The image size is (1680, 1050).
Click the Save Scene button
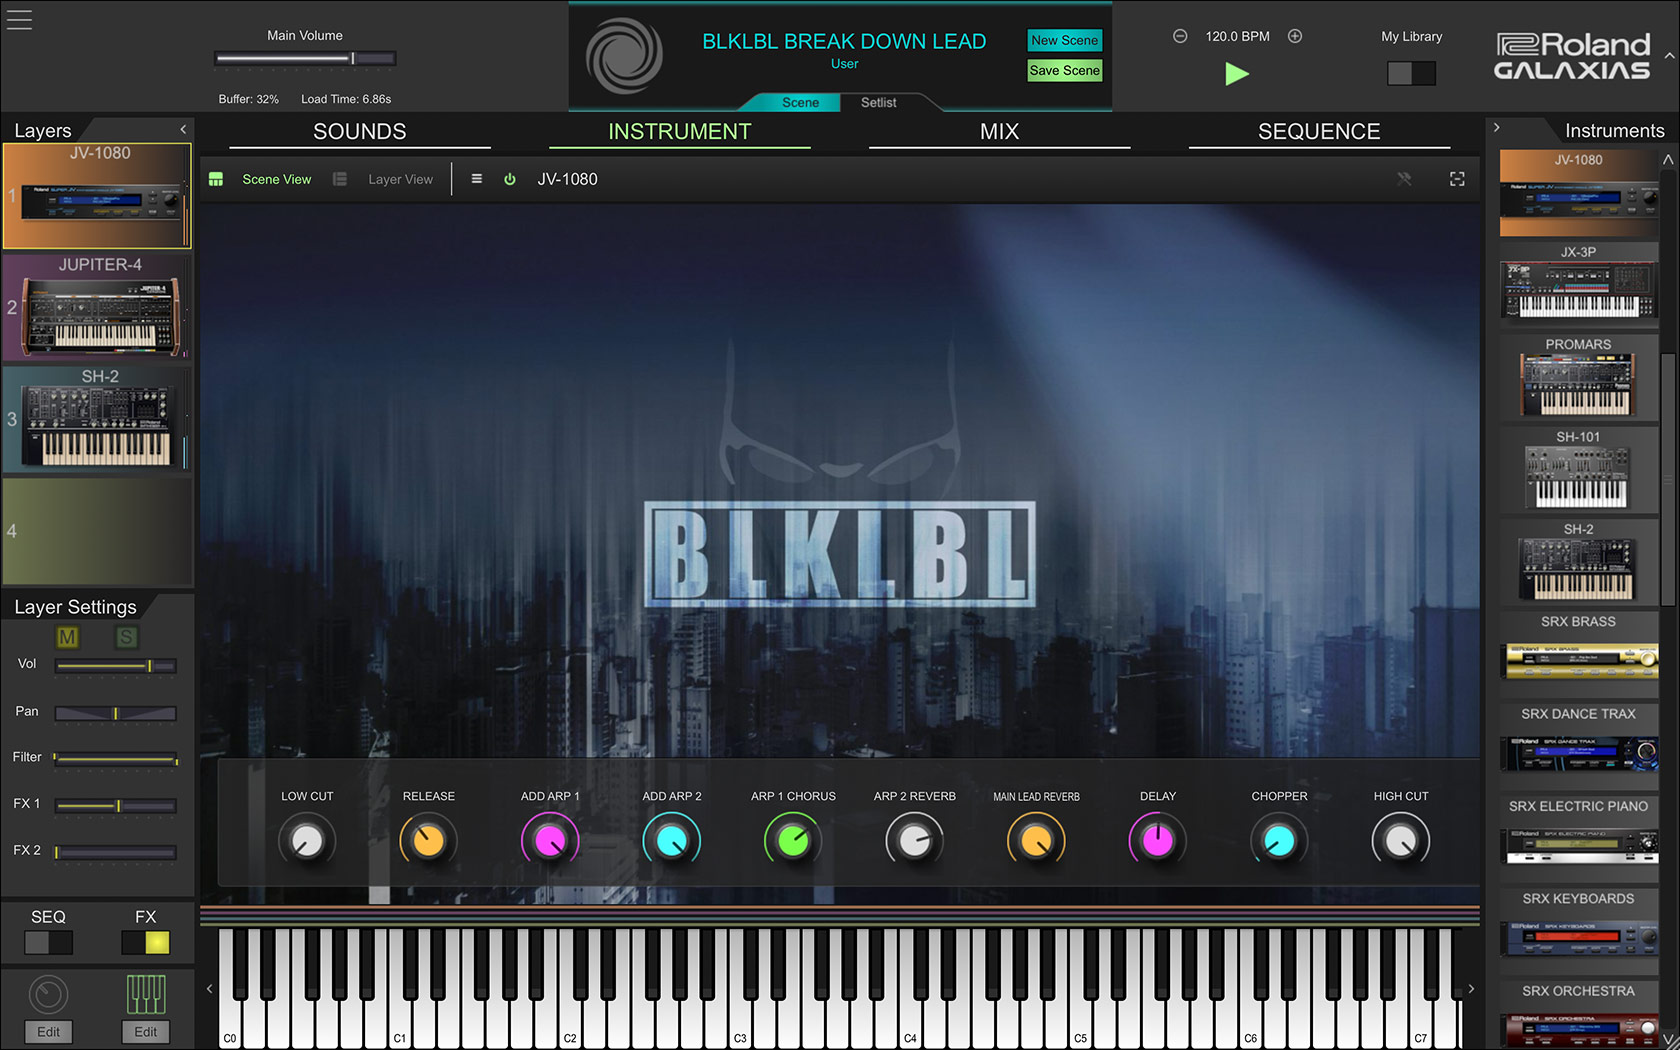[x=1064, y=70]
